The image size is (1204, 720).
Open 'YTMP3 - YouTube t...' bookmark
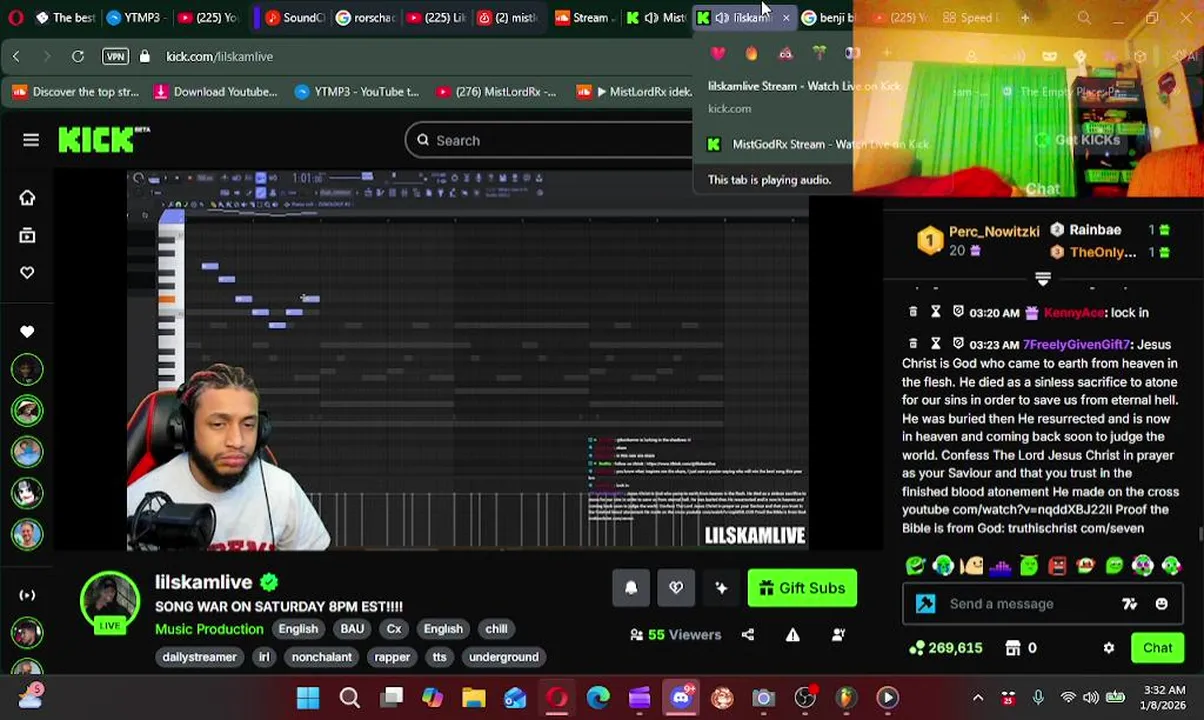click(357, 92)
